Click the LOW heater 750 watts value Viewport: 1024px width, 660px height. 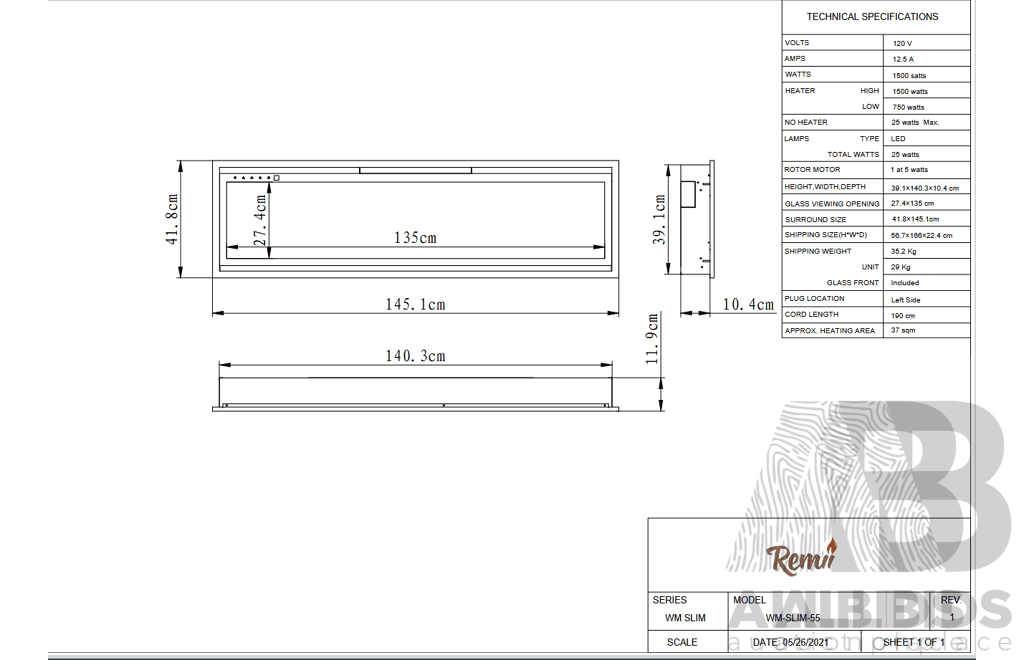pos(908,107)
